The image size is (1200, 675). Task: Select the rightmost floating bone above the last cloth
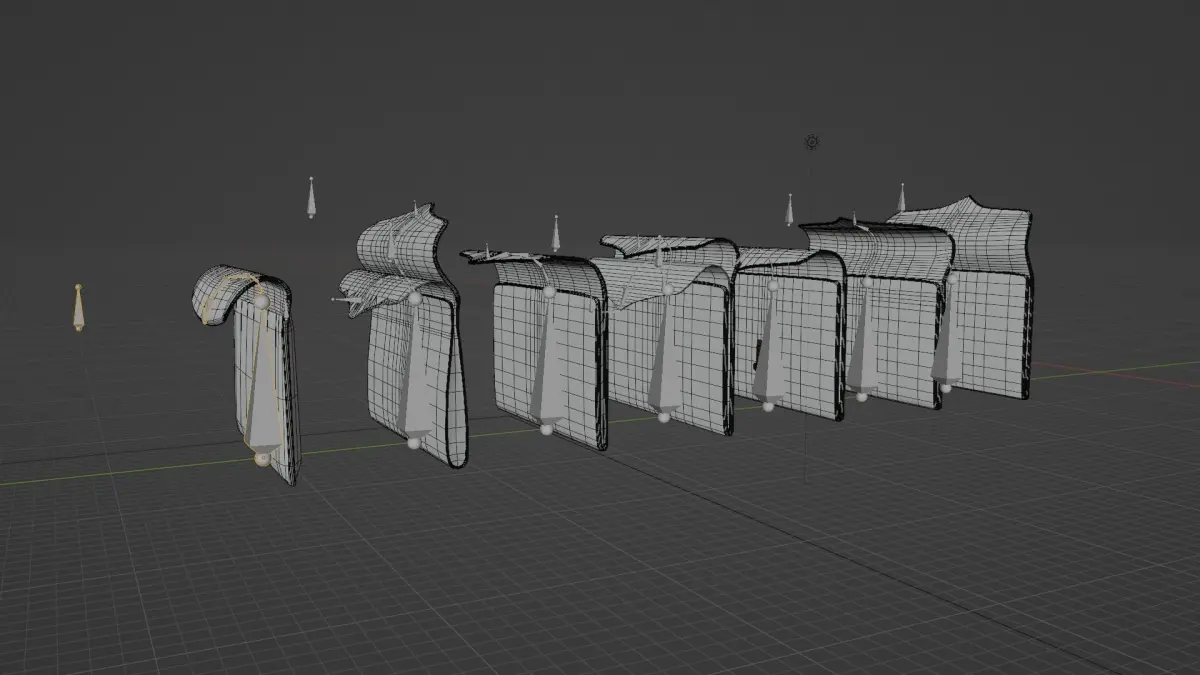902,197
